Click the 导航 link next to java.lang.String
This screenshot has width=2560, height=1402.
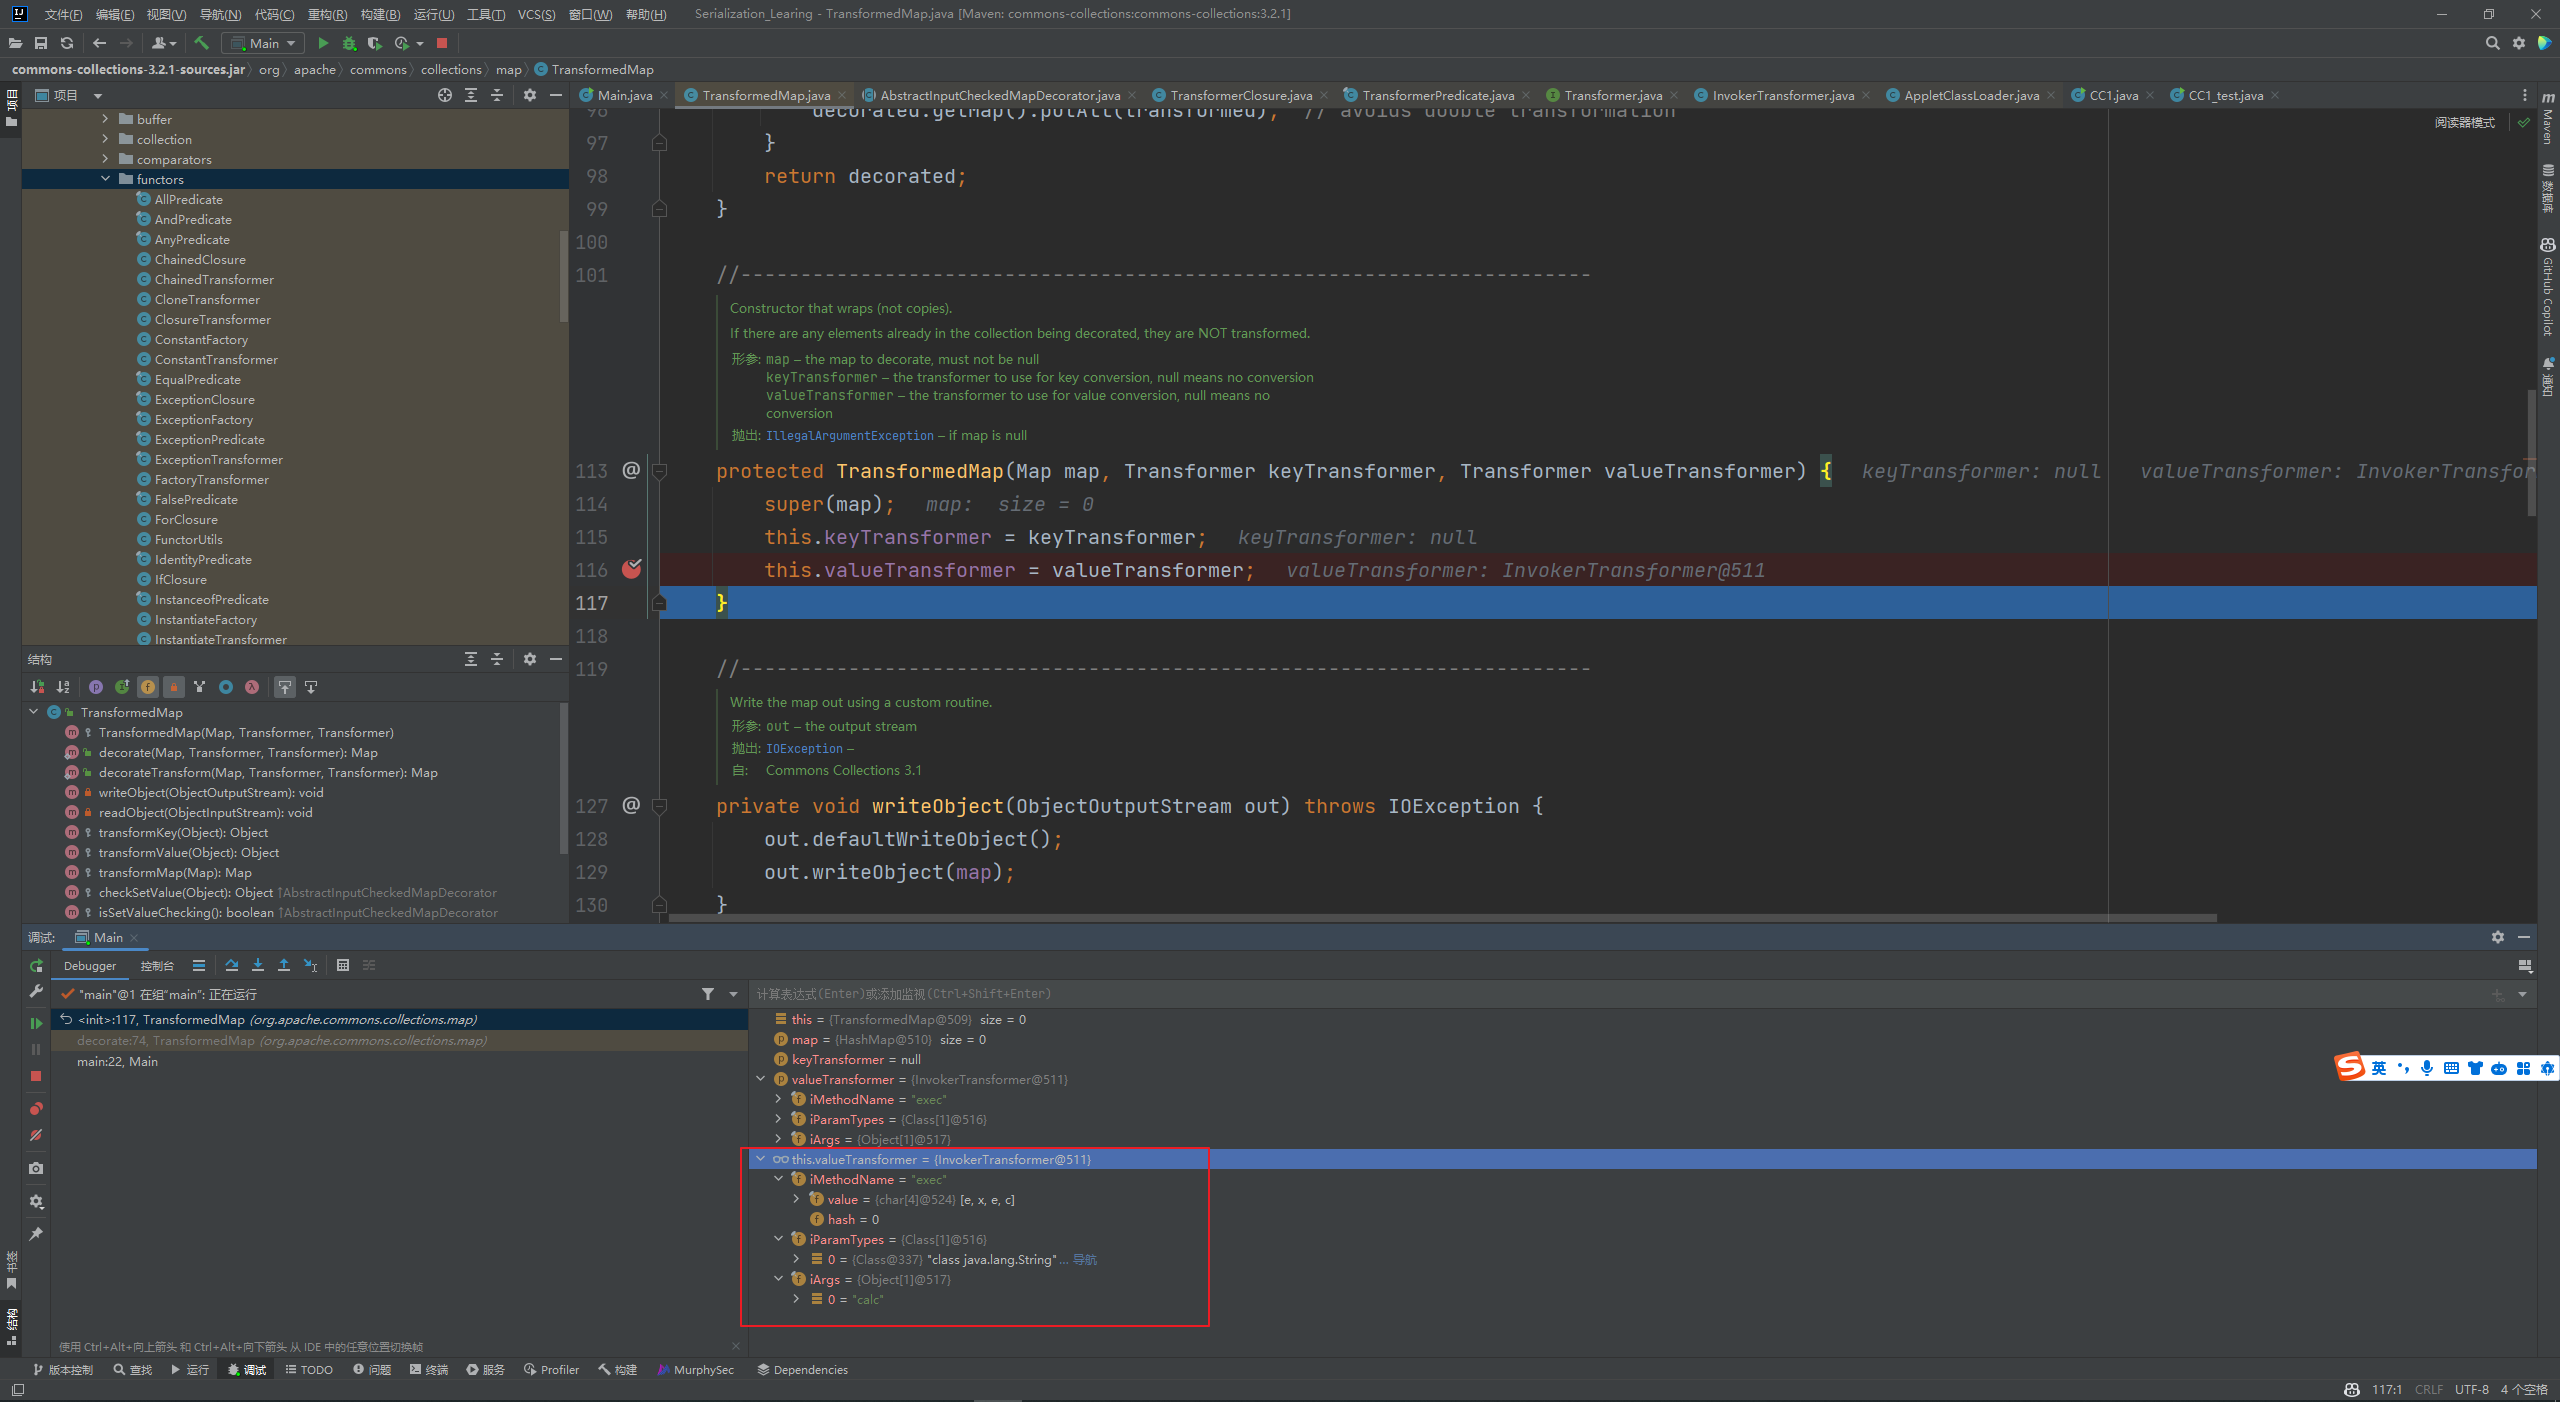pyautogui.click(x=1085, y=1259)
